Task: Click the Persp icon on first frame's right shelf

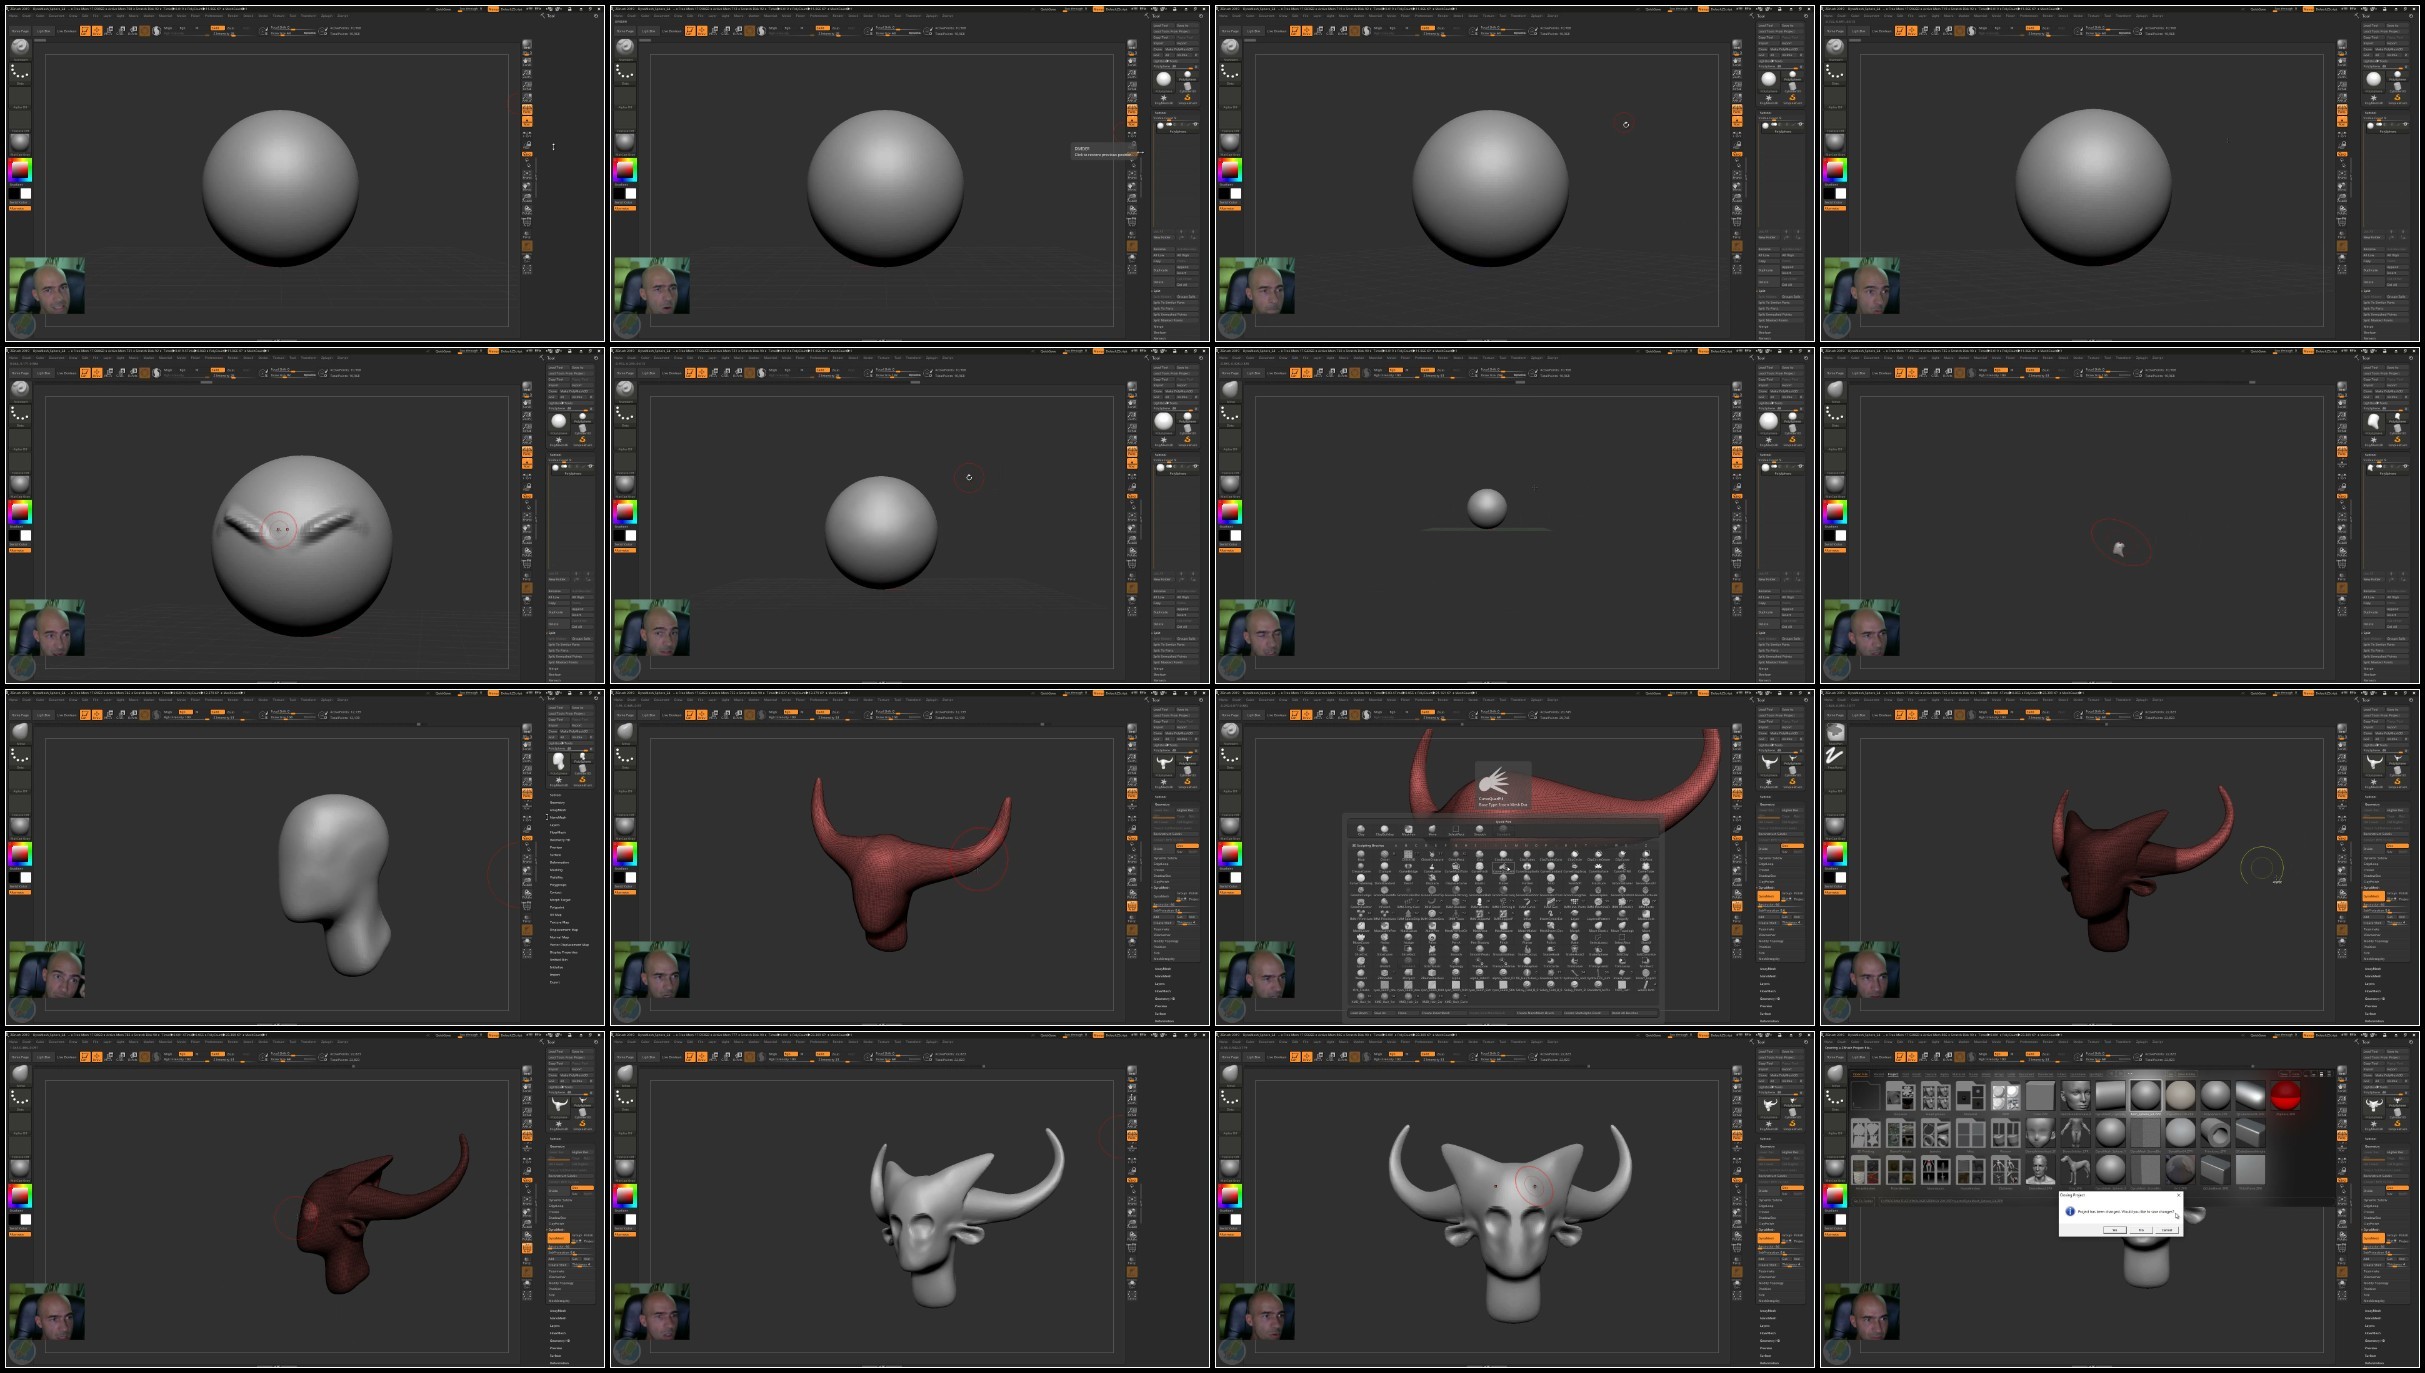Action: click(x=527, y=109)
